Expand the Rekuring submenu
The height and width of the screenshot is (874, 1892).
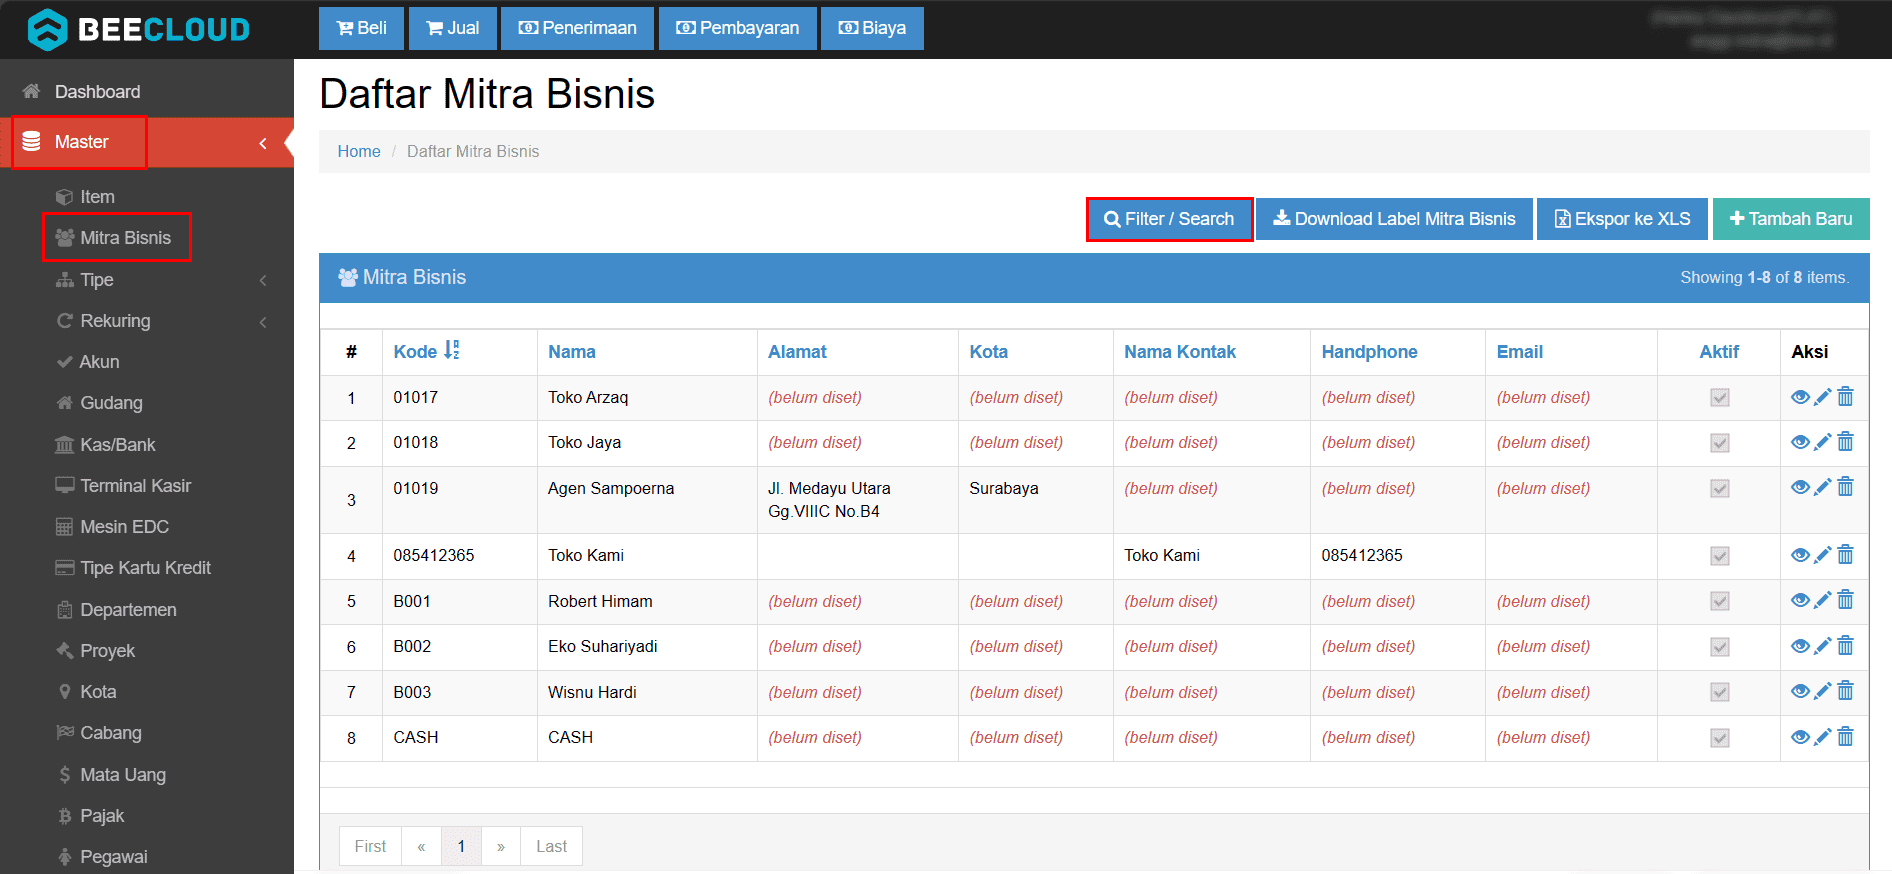(263, 321)
